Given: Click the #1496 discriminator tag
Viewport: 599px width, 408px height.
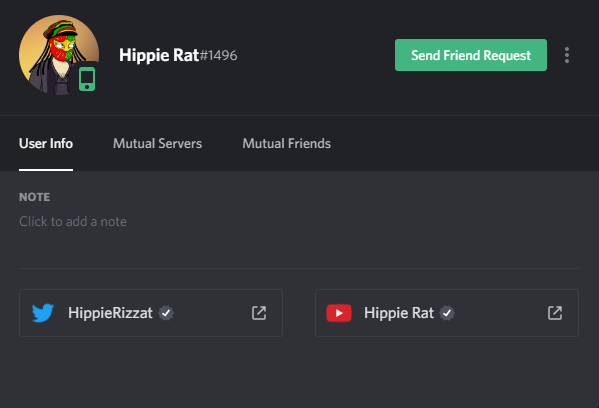Looking at the screenshot, I should click(x=218, y=56).
